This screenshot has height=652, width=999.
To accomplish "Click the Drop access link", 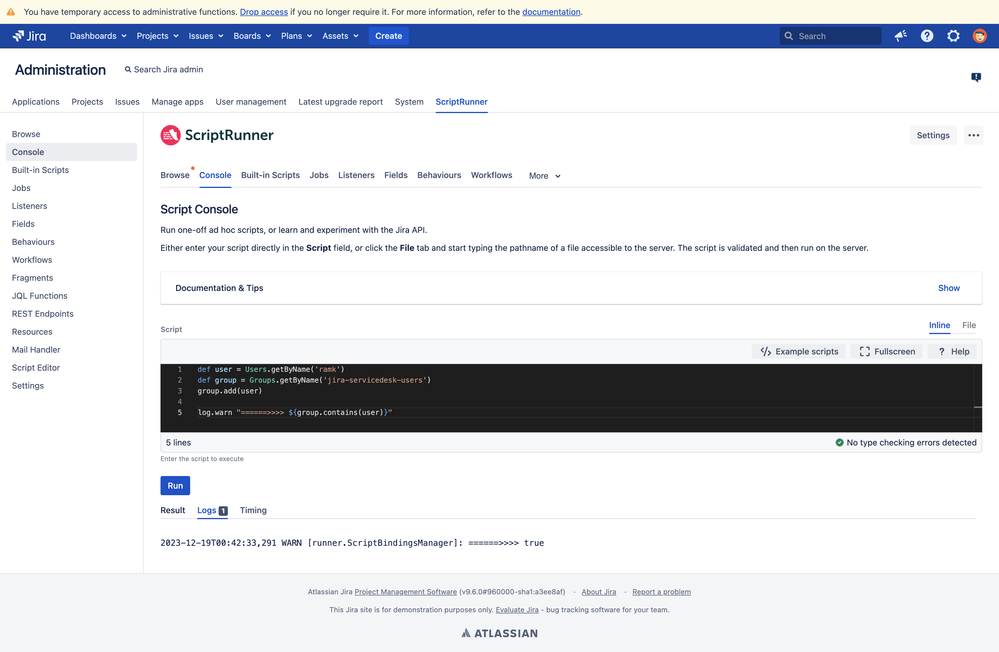I will point(264,12).
